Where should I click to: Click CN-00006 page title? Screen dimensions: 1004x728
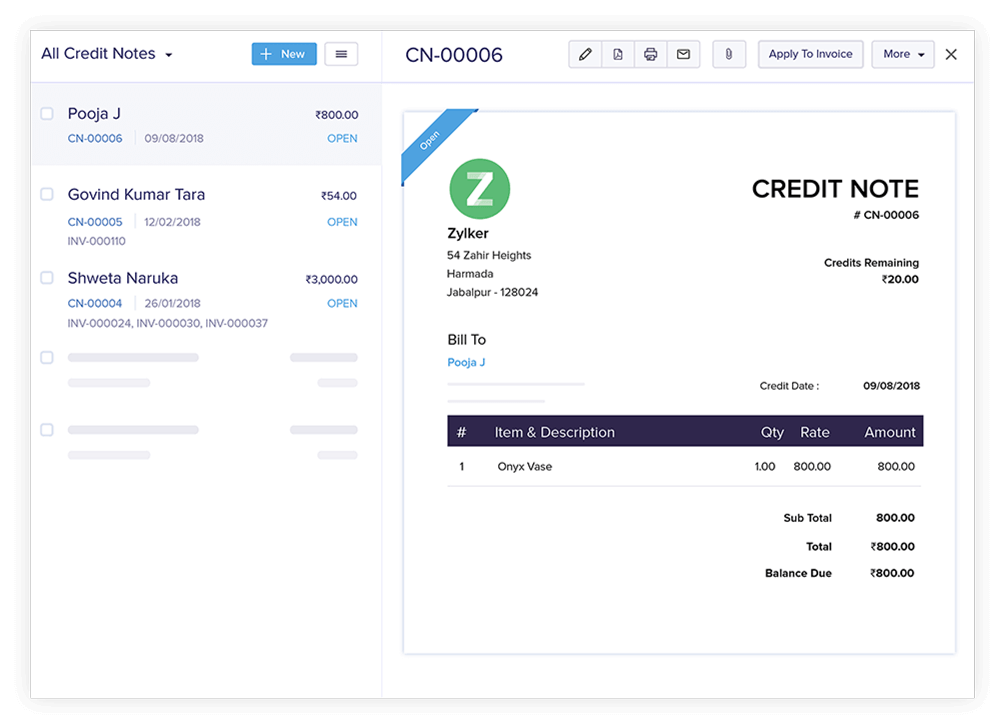pos(454,55)
